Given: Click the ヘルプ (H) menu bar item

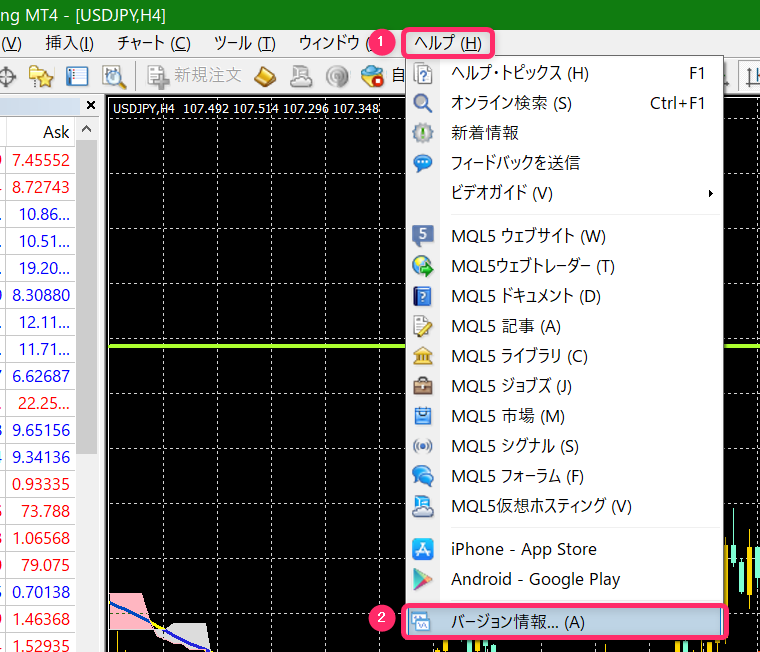Looking at the screenshot, I should 448,44.
